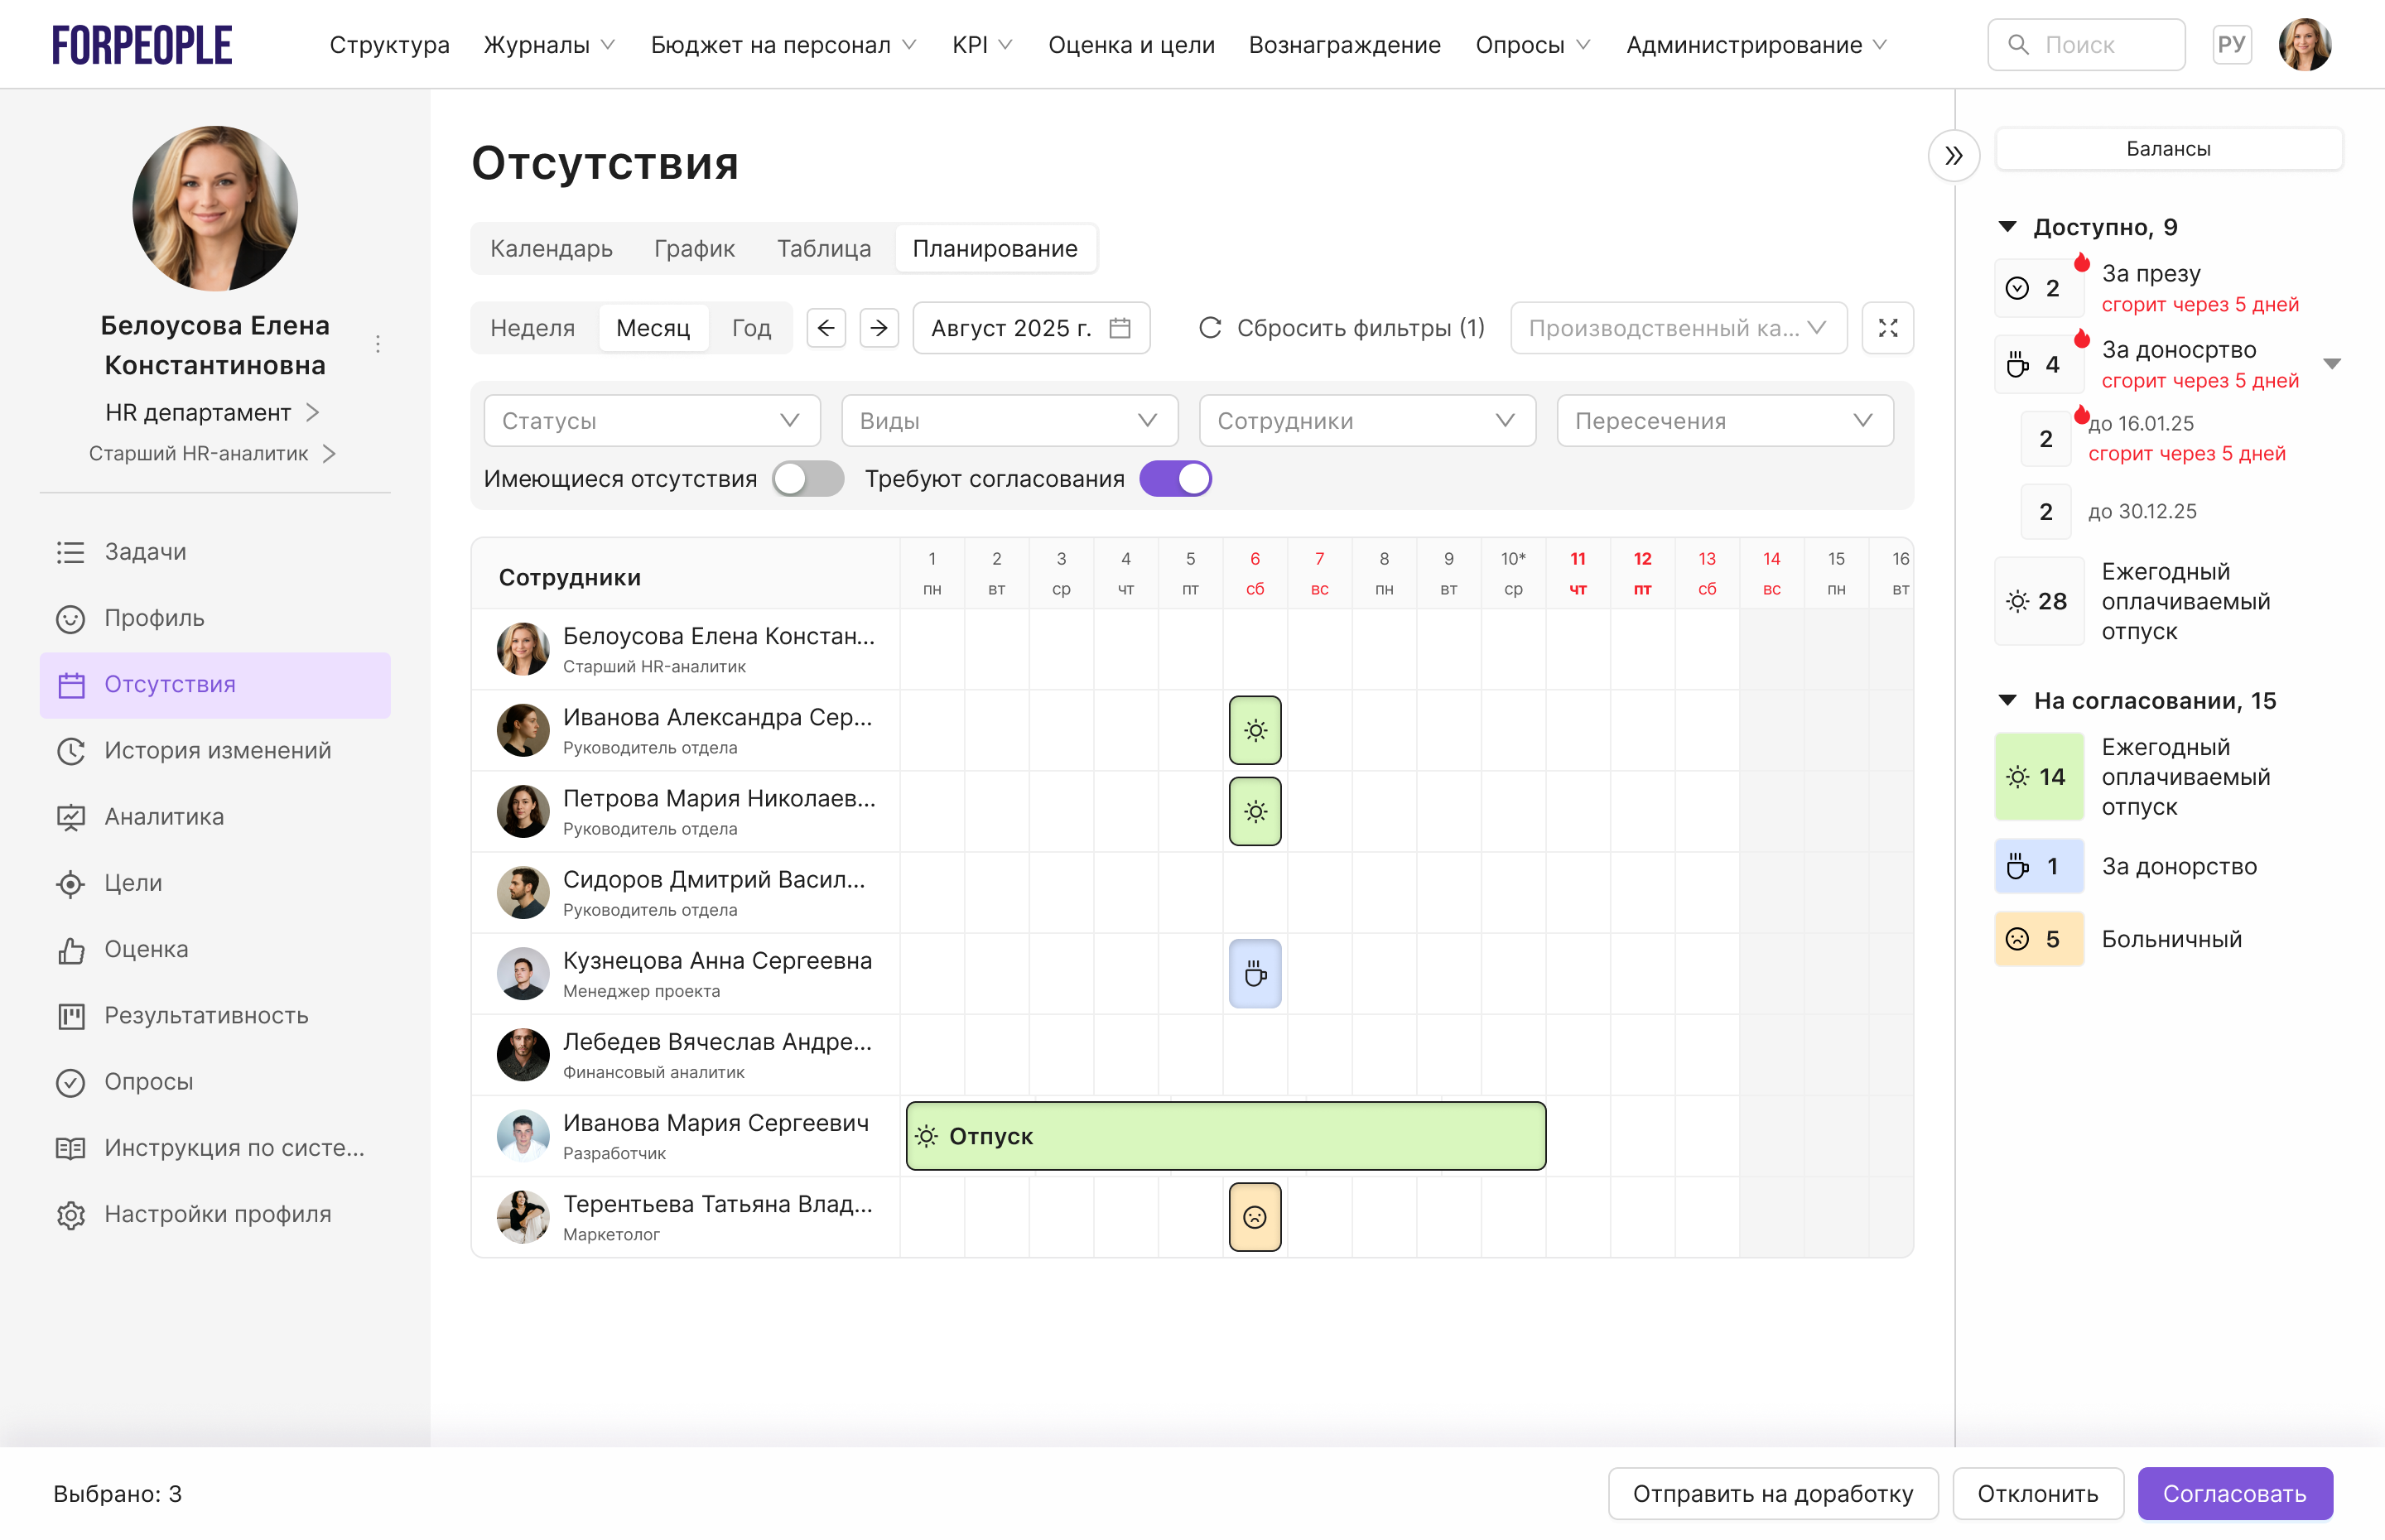
Task: Disable the Требуют согласования toggle
Action: 1175,479
